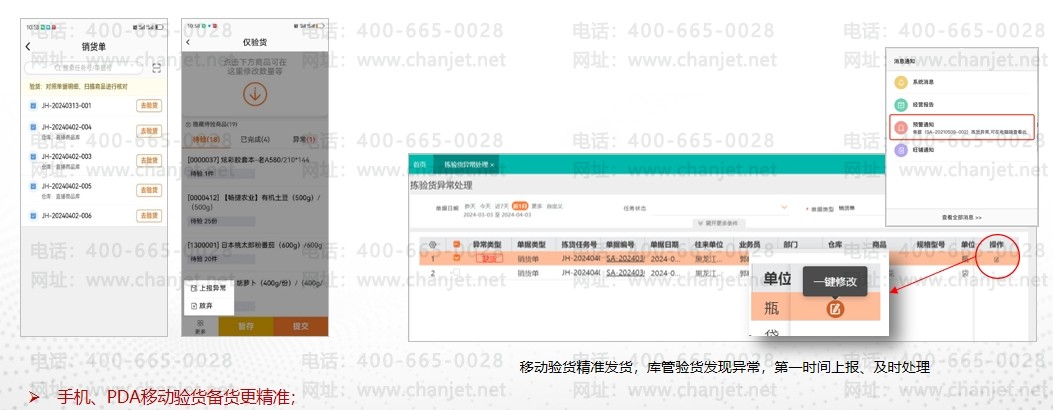
Task: Tap the back arrow on 仅验货 screen
Action: [188, 41]
